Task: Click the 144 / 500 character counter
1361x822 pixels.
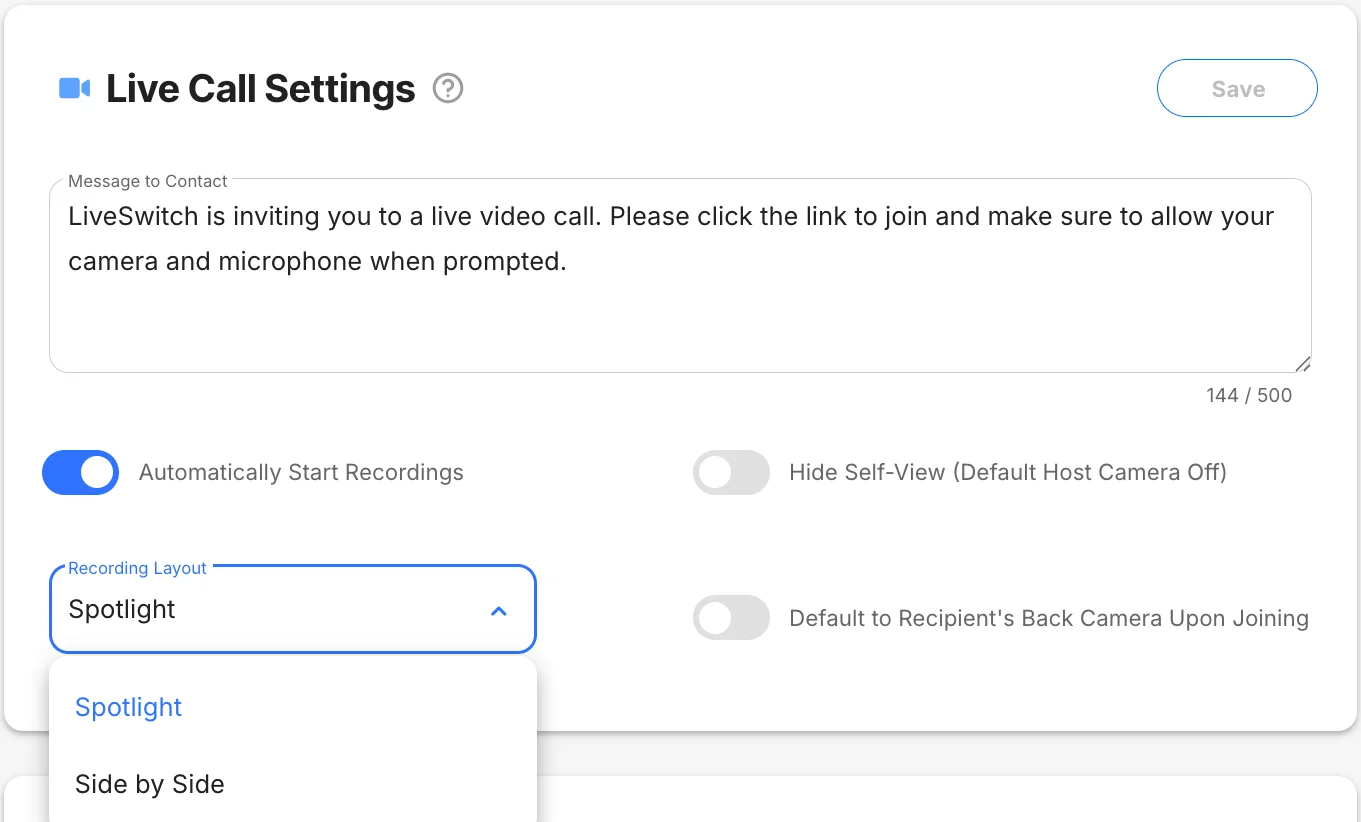Action: 1249,395
